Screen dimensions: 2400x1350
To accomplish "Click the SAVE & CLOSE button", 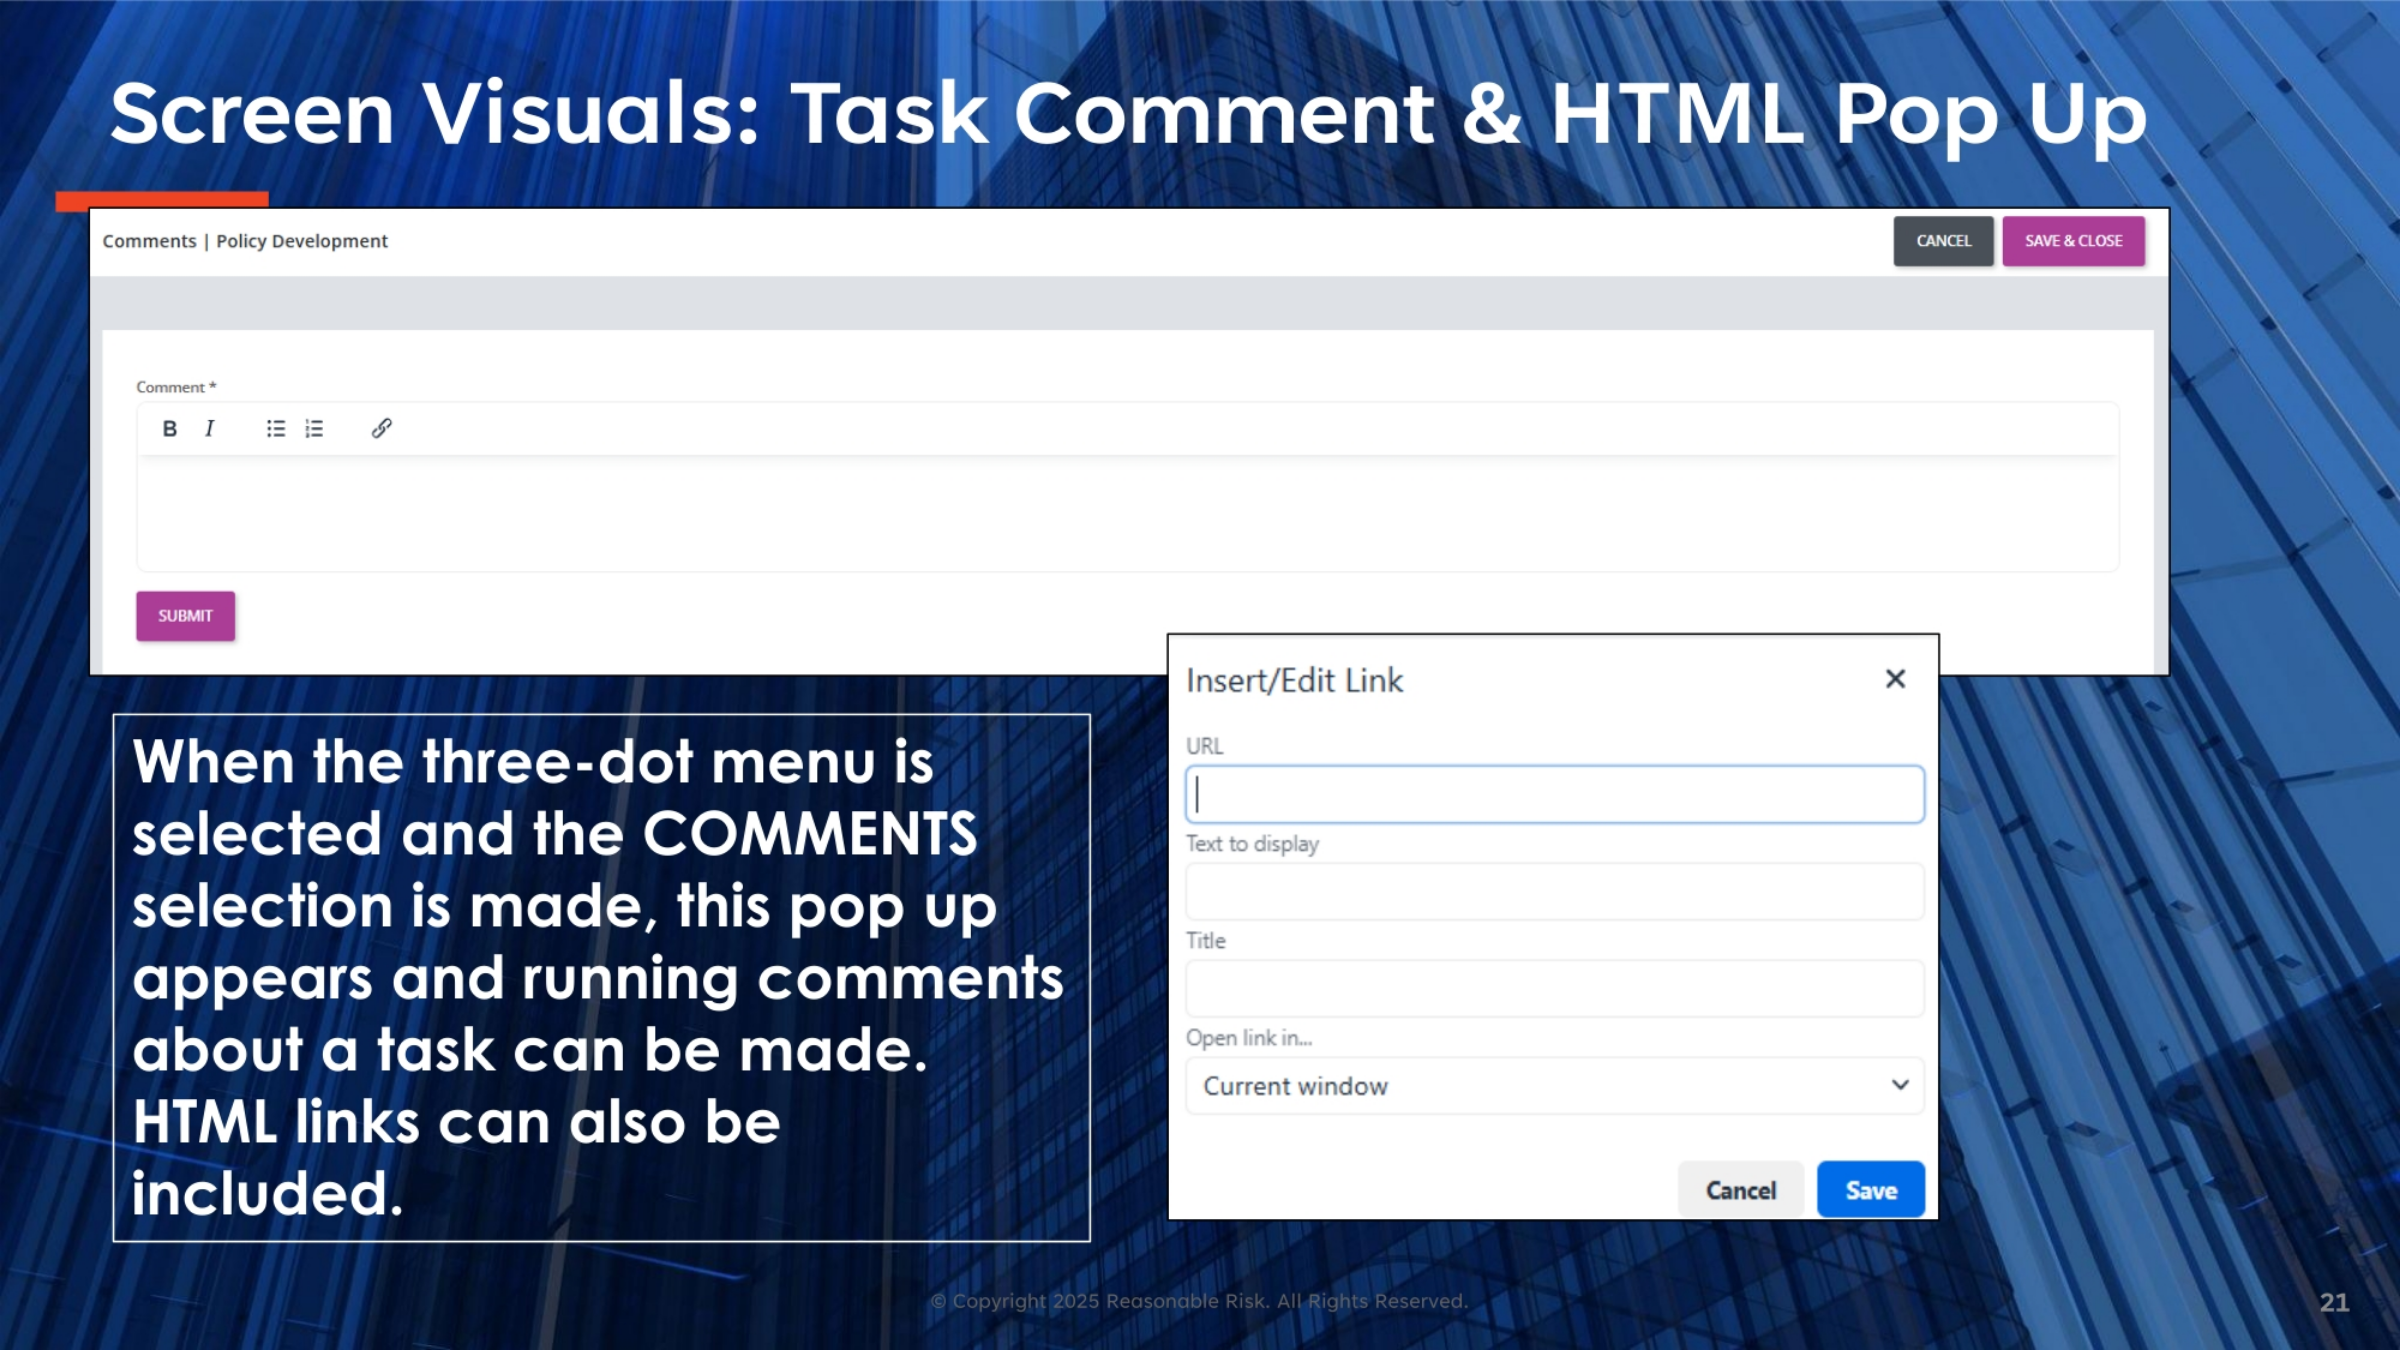I will tap(2073, 241).
